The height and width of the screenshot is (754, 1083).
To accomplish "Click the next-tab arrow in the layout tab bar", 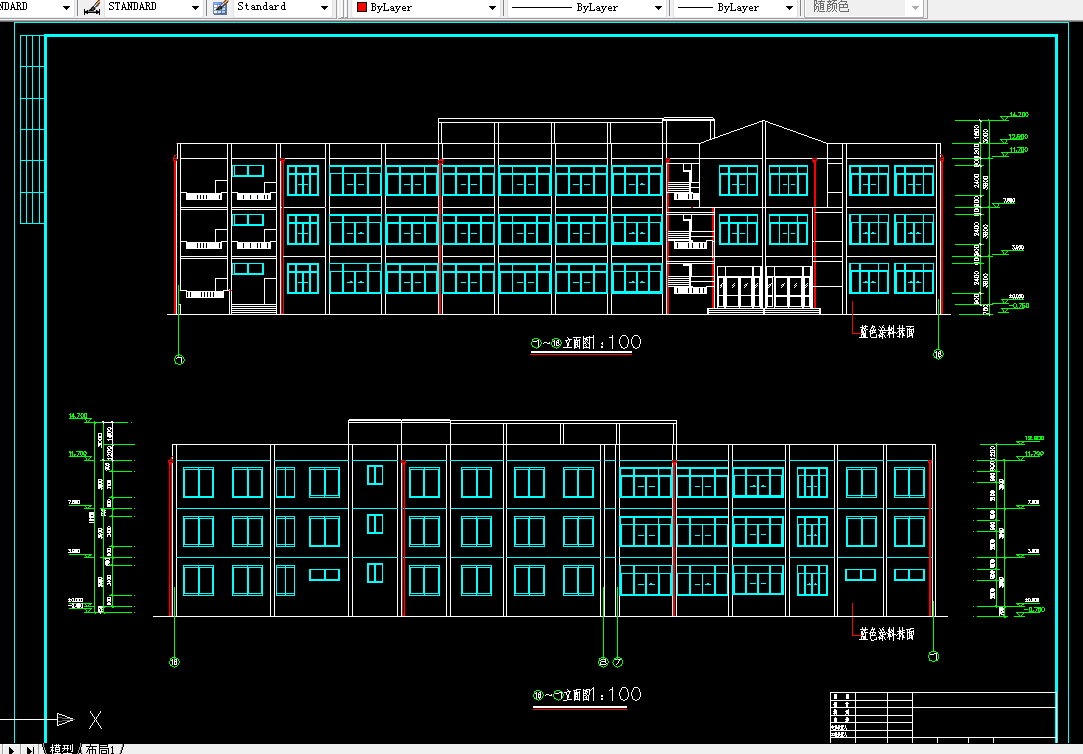I will pyautogui.click(x=11, y=749).
